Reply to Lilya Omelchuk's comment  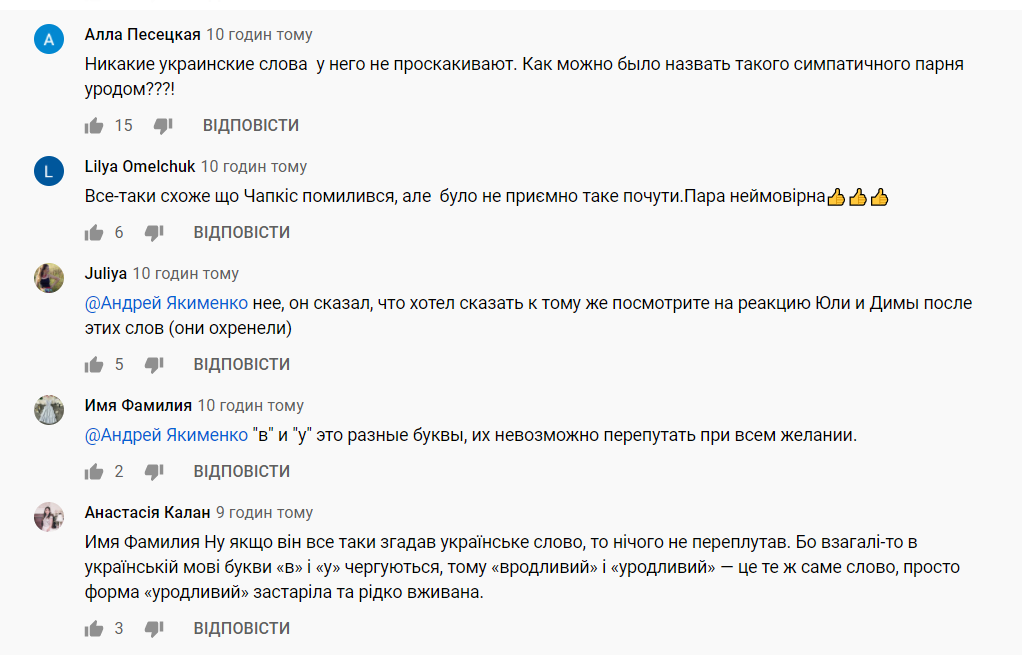tap(242, 233)
